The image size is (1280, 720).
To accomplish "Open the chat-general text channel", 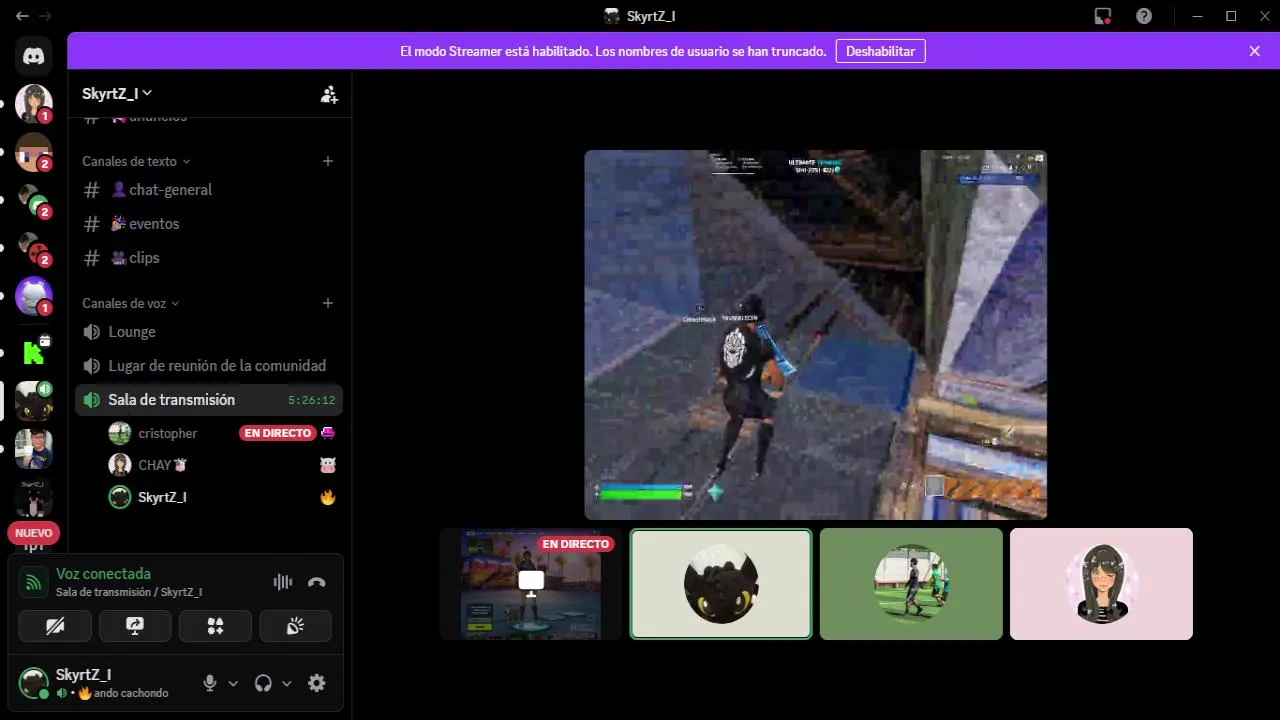I will click(x=209, y=190).
